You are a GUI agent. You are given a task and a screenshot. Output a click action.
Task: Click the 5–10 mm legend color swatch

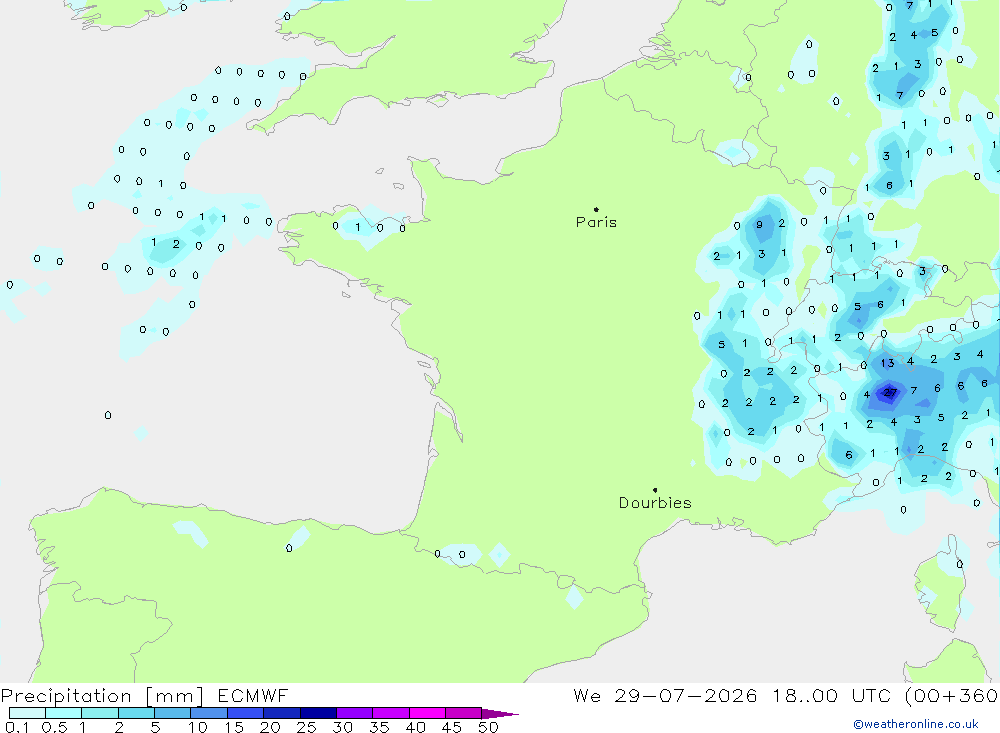click(x=172, y=713)
